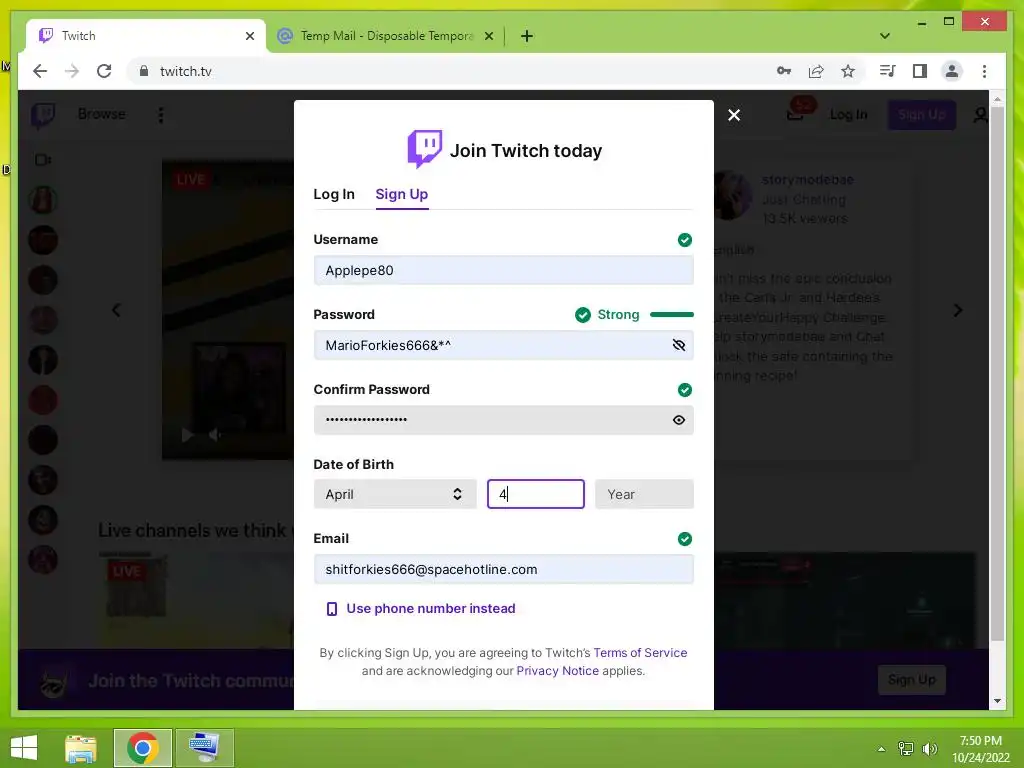The image size is (1024, 768).
Task: Click the Twitch home logo in header
Action: [x=43, y=116]
